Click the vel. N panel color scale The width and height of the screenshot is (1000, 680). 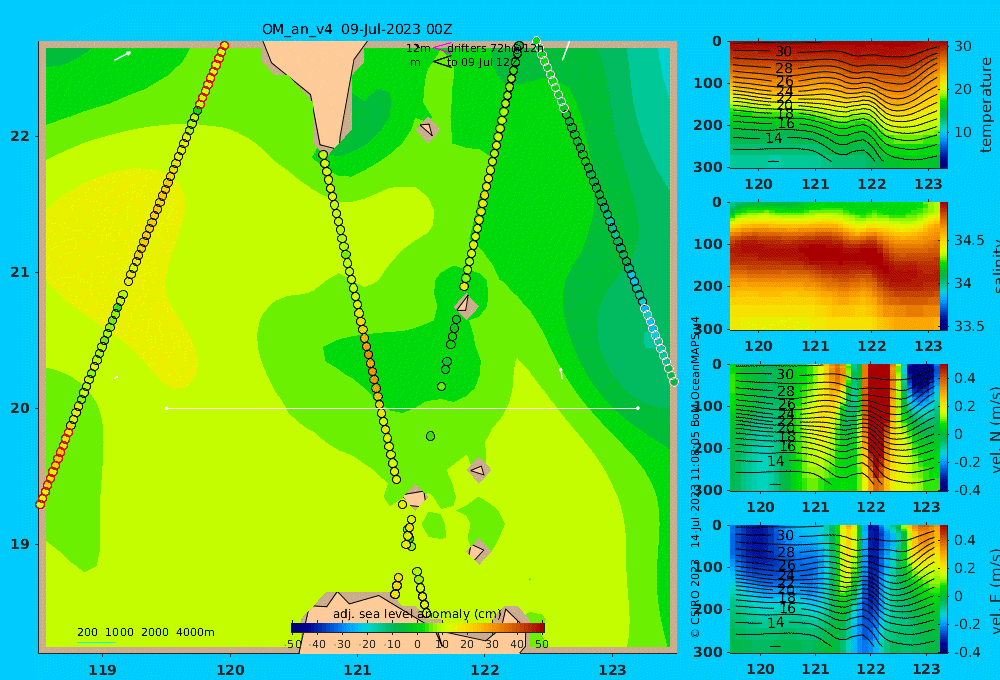[944, 427]
